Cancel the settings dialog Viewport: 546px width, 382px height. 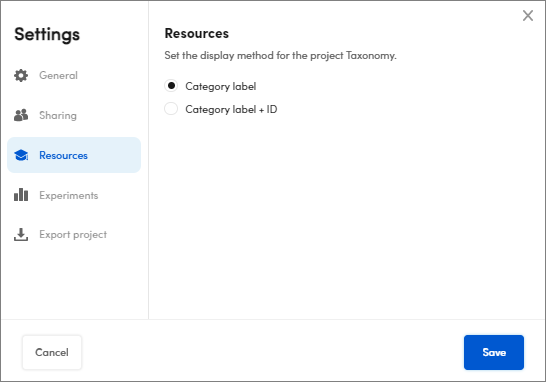(52, 352)
